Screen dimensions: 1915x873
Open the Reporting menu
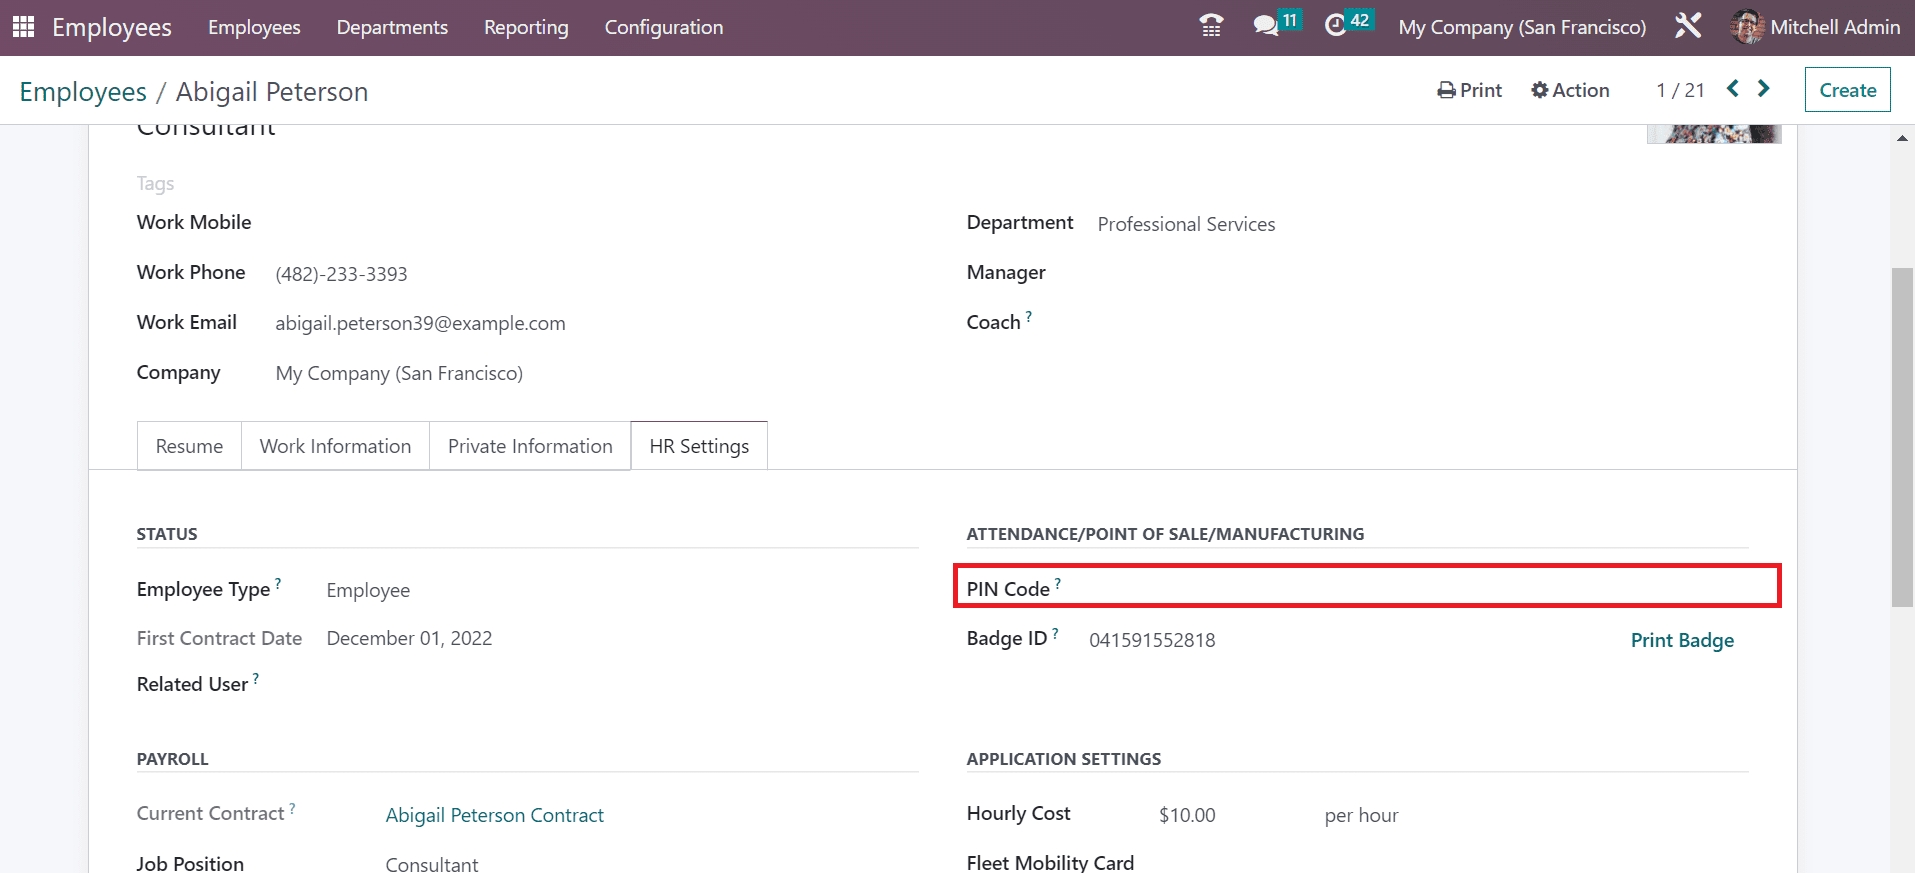point(526,27)
